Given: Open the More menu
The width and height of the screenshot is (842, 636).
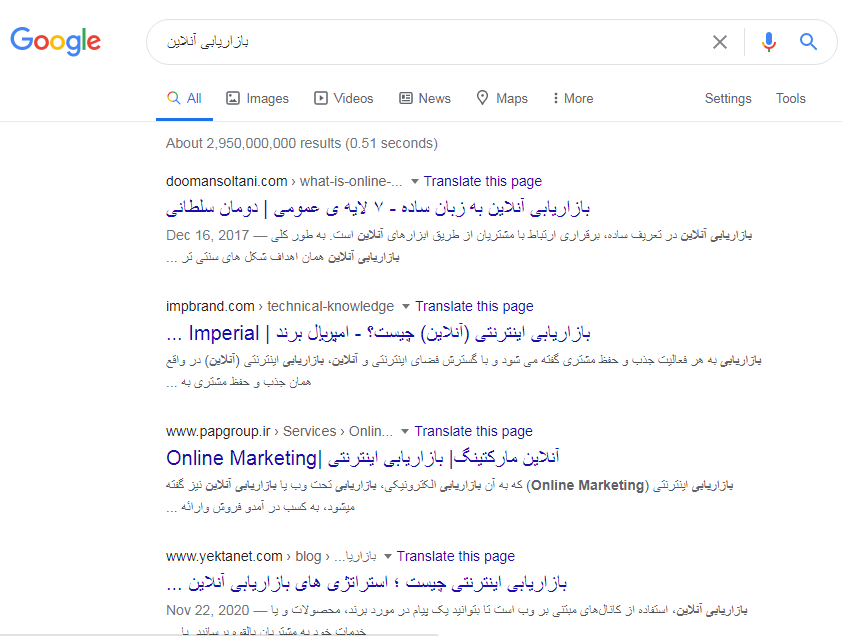Looking at the screenshot, I should (x=573, y=98).
